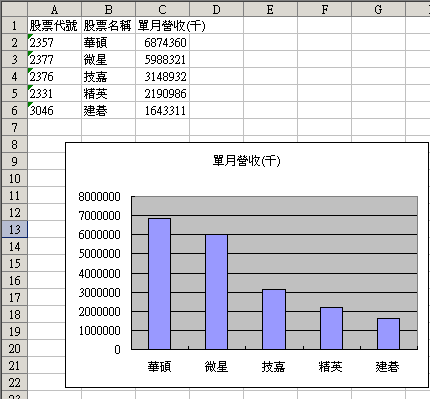Select the 建碁 bar in chart
The image size is (430, 399).
click(x=388, y=334)
